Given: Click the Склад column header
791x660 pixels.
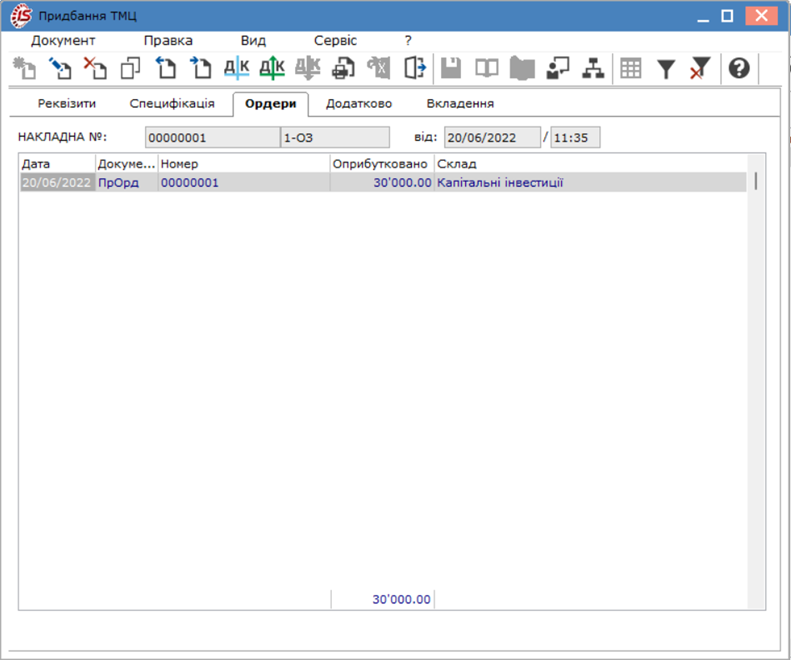Looking at the screenshot, I should tap(590, 164).
